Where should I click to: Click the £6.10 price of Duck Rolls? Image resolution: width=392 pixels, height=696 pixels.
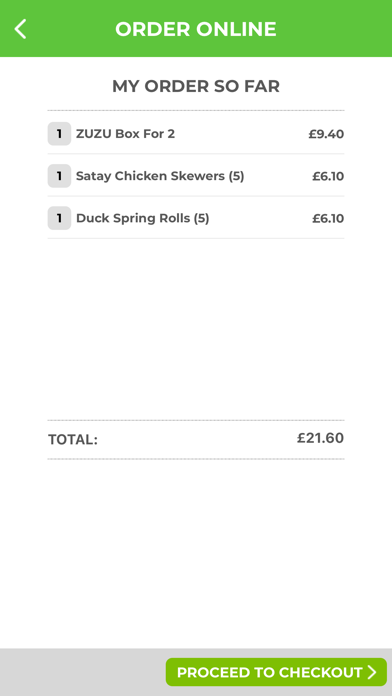click(328, 218)
